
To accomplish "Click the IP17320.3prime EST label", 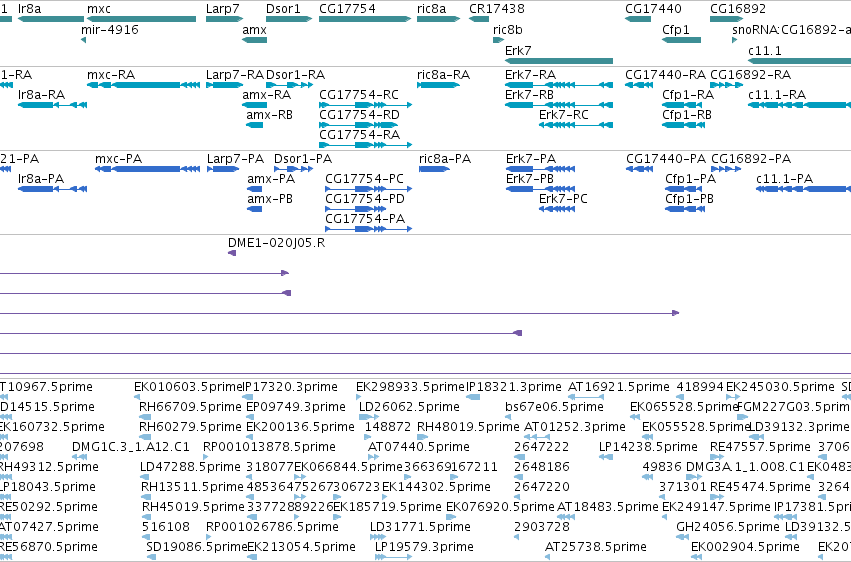I will tap(290, 386).
